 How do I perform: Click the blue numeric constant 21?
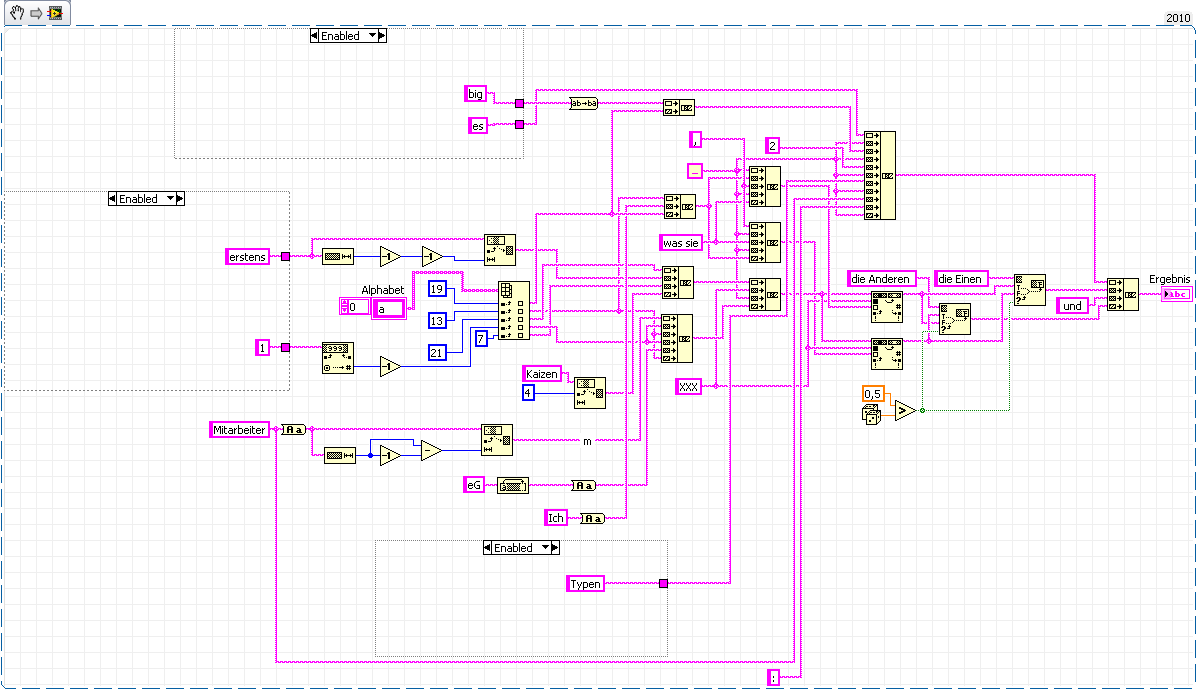437,353
